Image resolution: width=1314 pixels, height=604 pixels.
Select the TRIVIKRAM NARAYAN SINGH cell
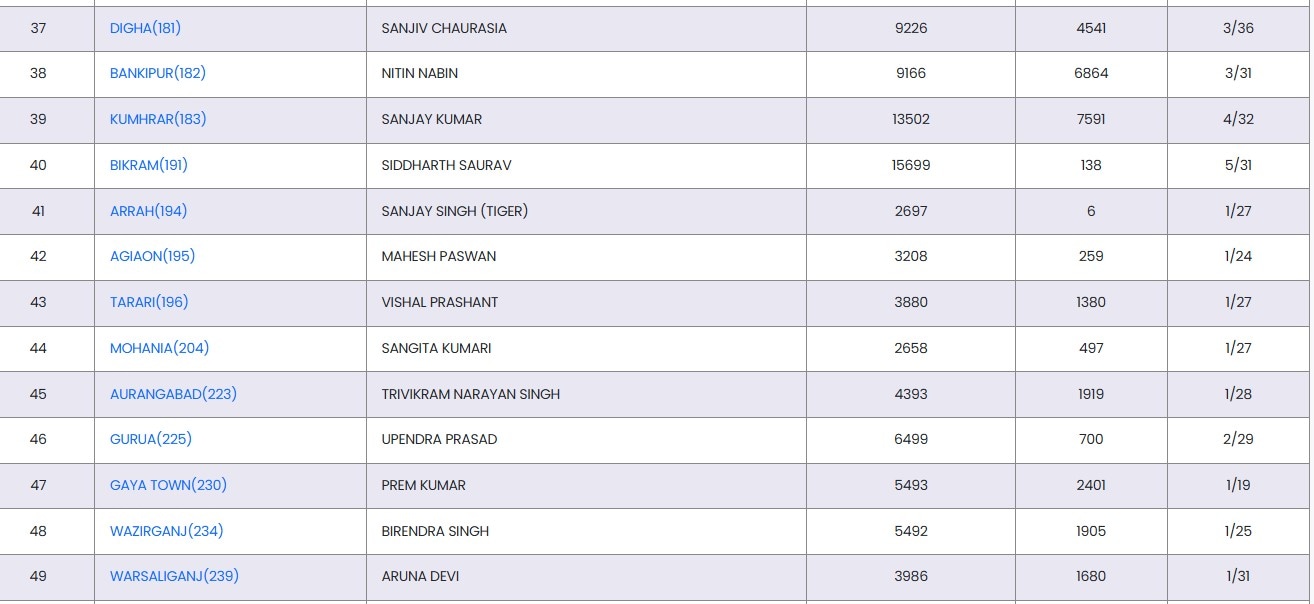[471, 394]
